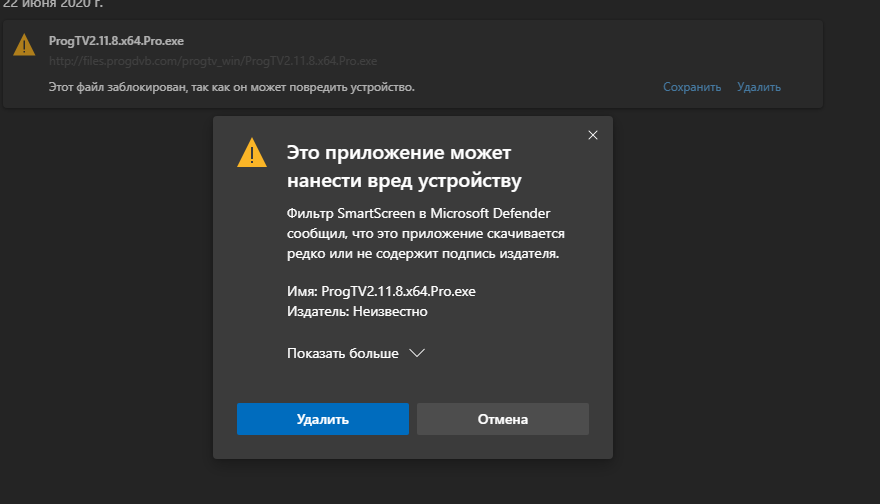Screen dimensions: 880x504
Task: Close the SmartScreen dialog with the X icon
Action: (593, 135)
